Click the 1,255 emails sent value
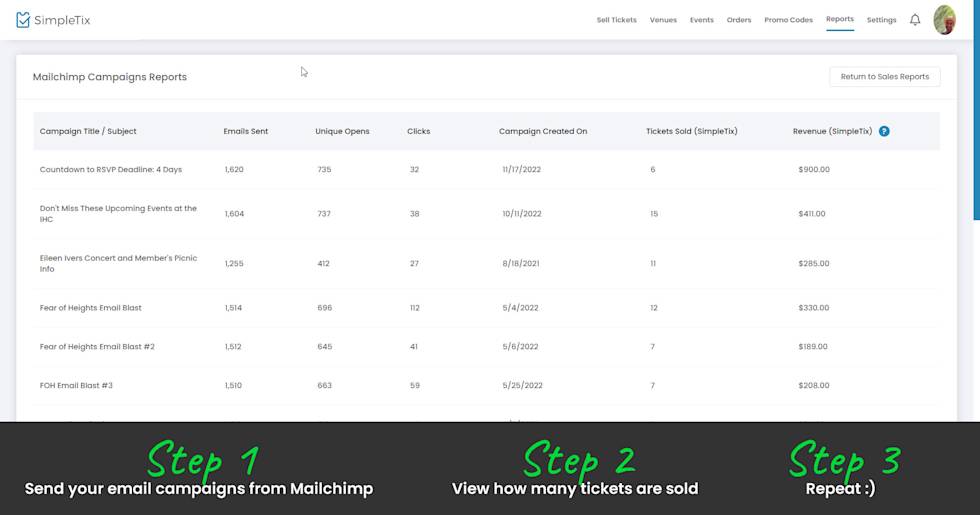Image resolution: width=980 pixels, height=515 pixels. [x=234, y=264]
